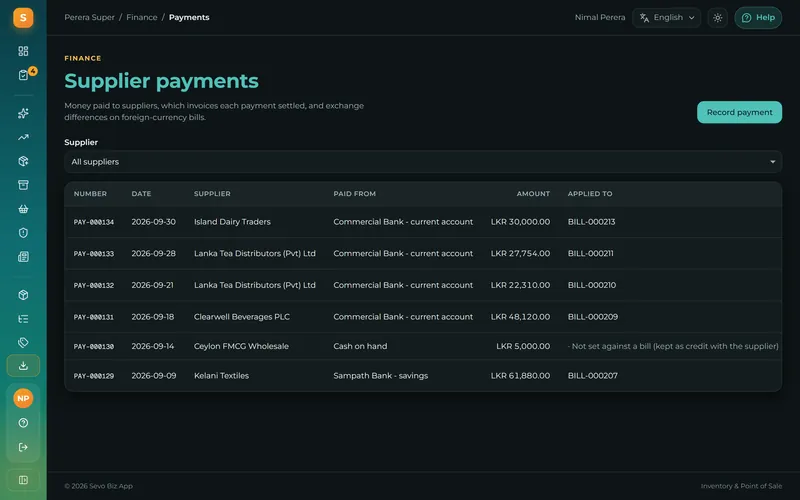Open the shopping basket icon in sidebar
The width and height of the screenshot is (800, 500).
pos(23,209)
